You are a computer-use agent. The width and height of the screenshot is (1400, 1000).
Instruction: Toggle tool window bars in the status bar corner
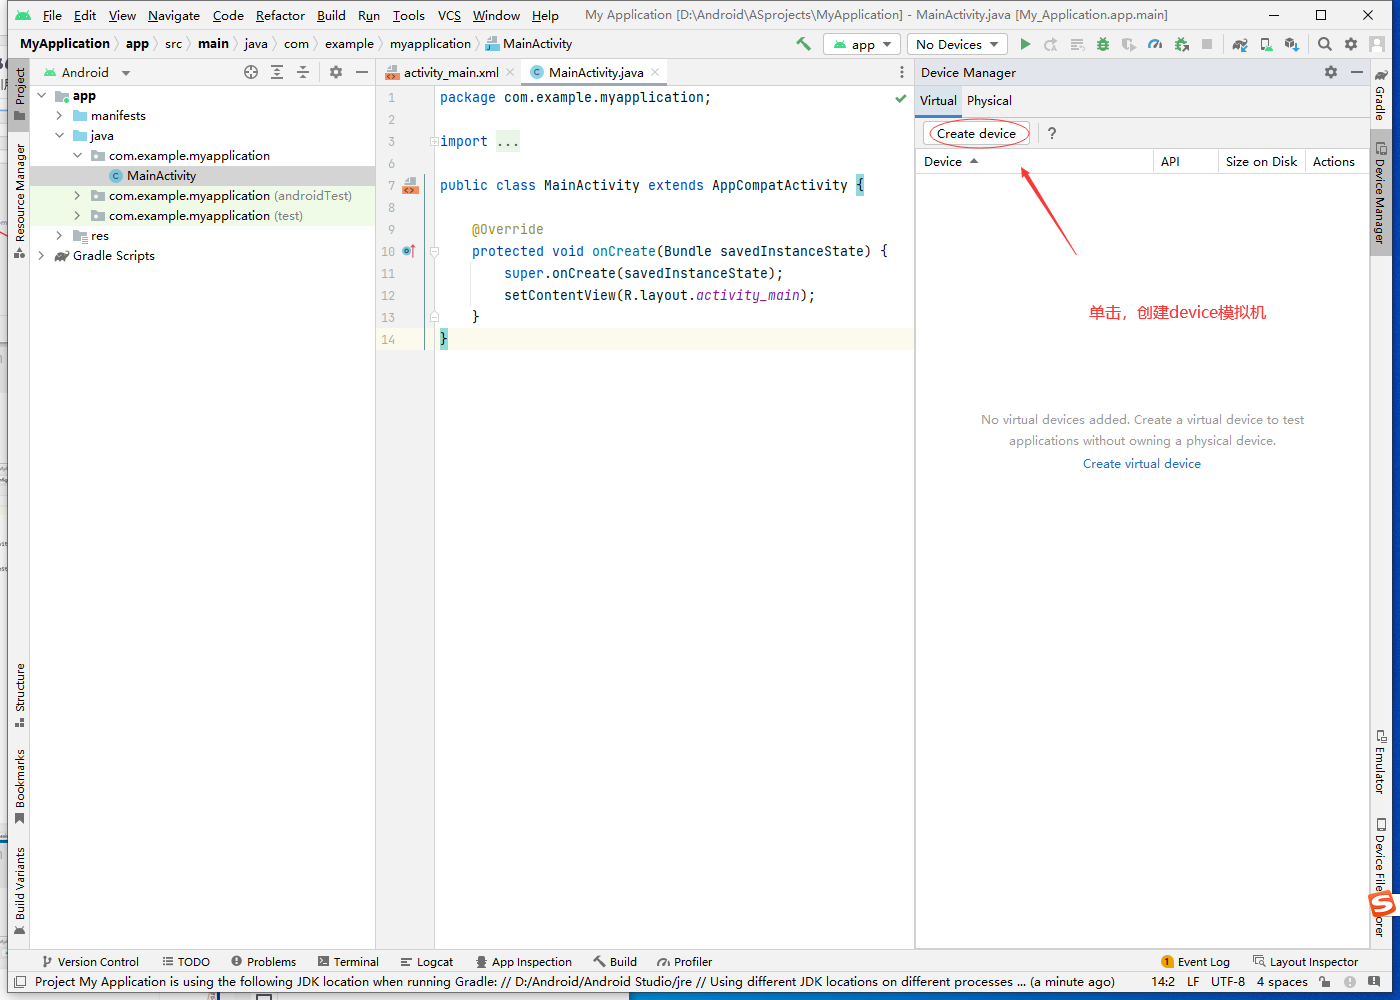[19, 982]
